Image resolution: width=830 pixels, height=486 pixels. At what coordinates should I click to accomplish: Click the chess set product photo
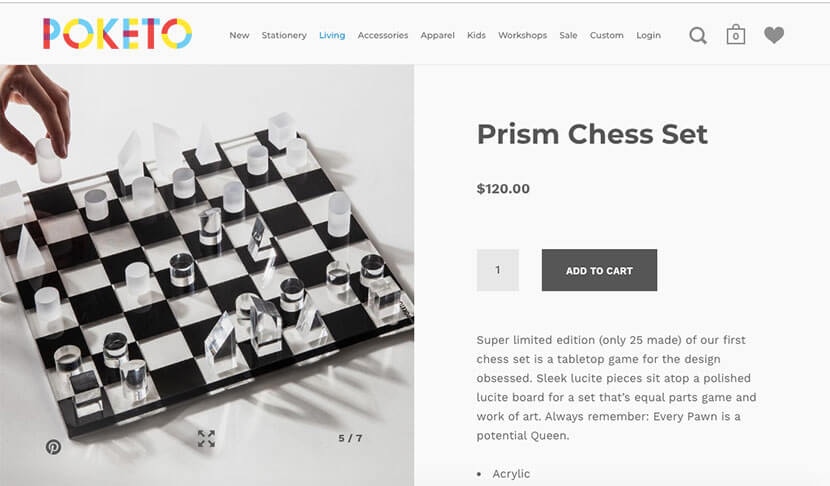pyautogui.click(x=207, y=260)
